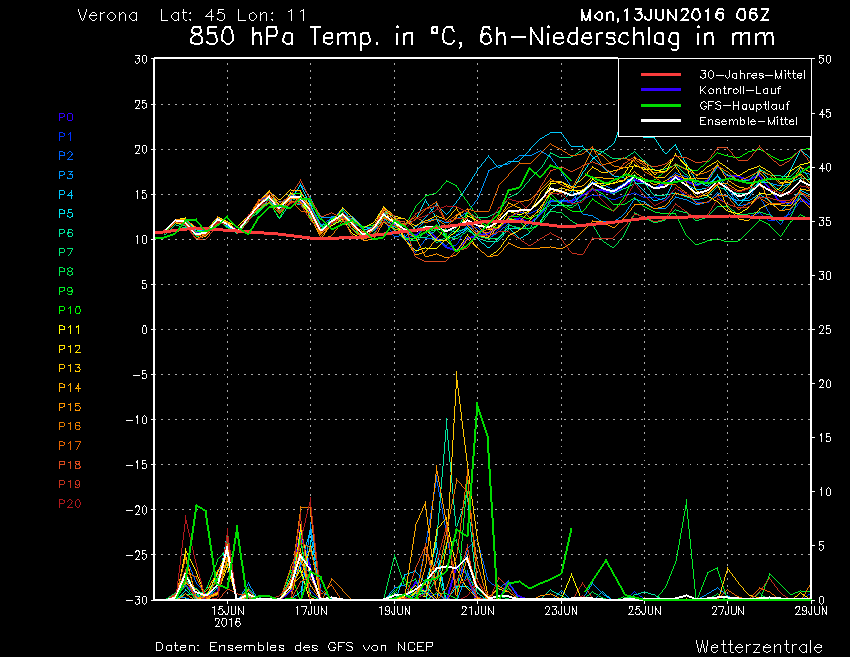This screenshot has height=657, width=850.
Task: Select the 45 mm precipitation axis value
Action: 825,114
